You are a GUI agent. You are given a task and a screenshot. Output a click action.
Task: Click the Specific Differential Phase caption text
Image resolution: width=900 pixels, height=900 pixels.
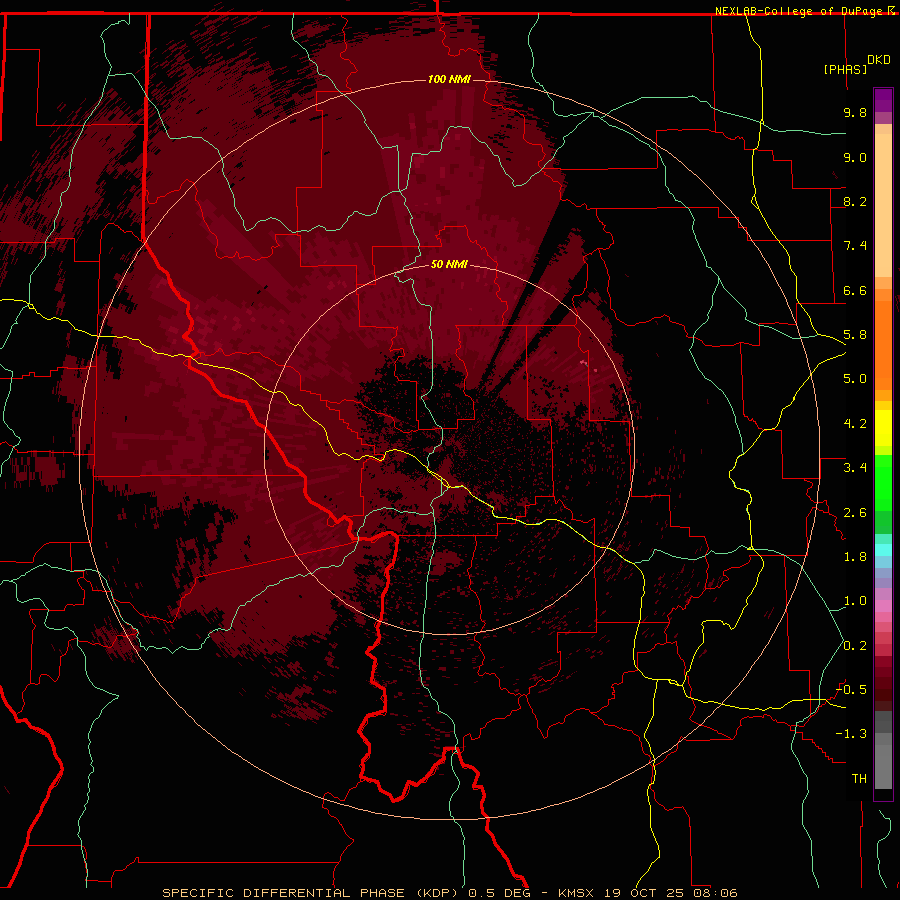449,893
